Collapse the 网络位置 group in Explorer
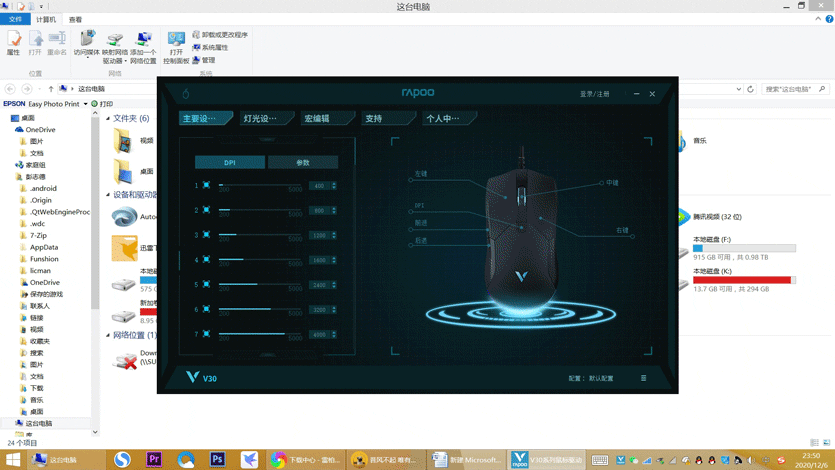 [108, 335]
